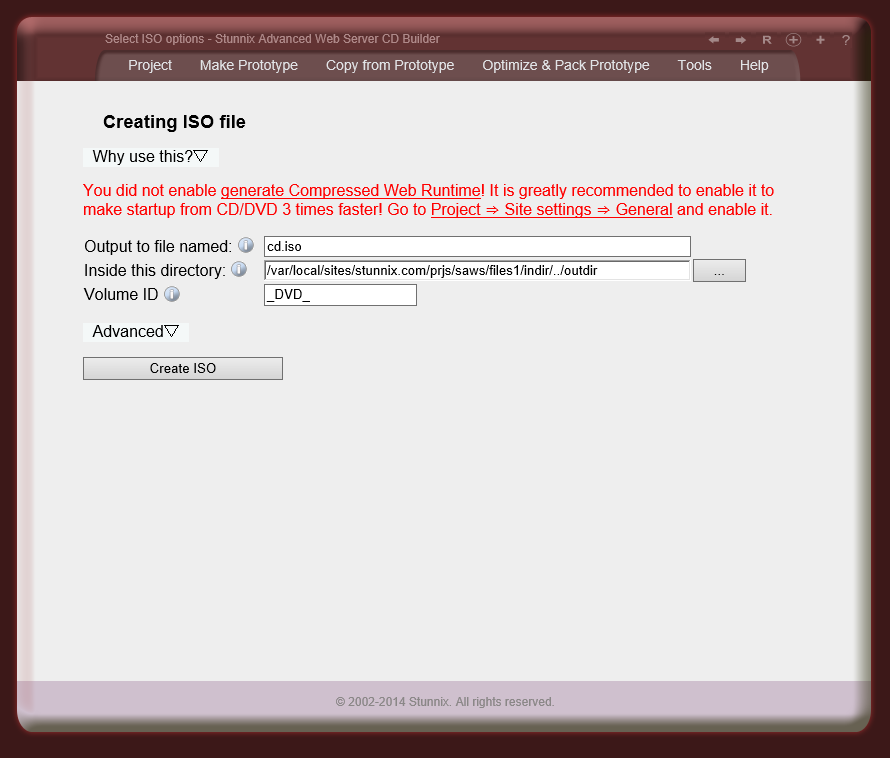Click the R reload icon
The height and width of the screenshot is (758, 890).
coord(766,40)
